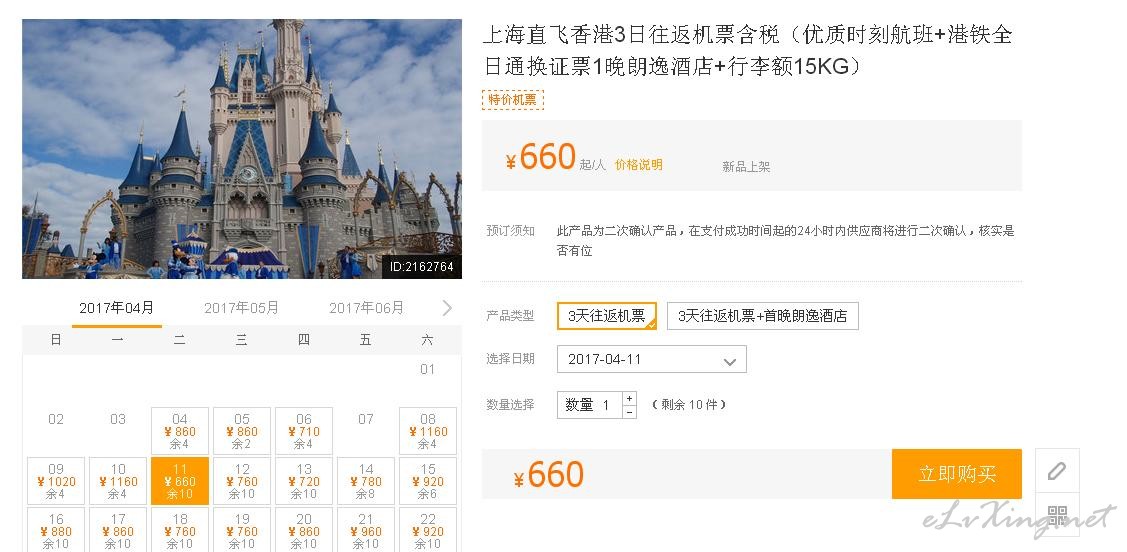Screen dimensions: 1127x552
Task: Pick April 21 priced ¥960
Action: [x=366, y=530]
